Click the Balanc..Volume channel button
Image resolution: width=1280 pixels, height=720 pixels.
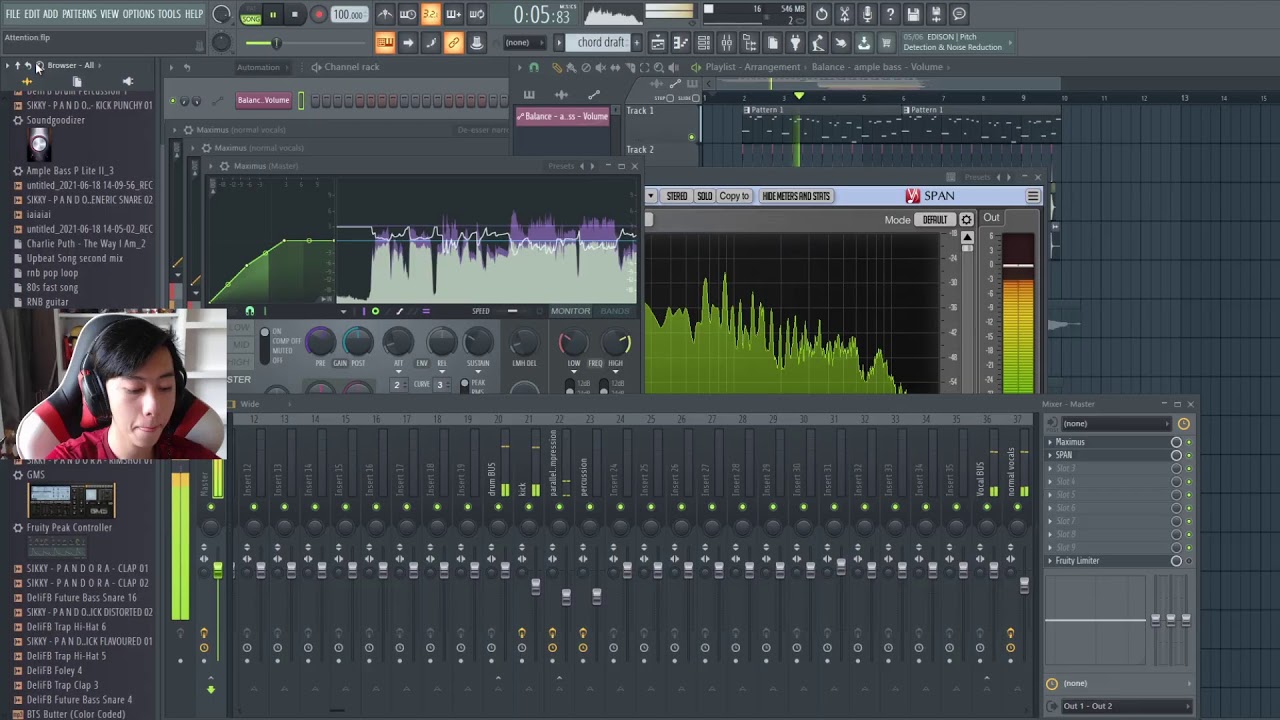pyautogui.click(x=263, y=100)
